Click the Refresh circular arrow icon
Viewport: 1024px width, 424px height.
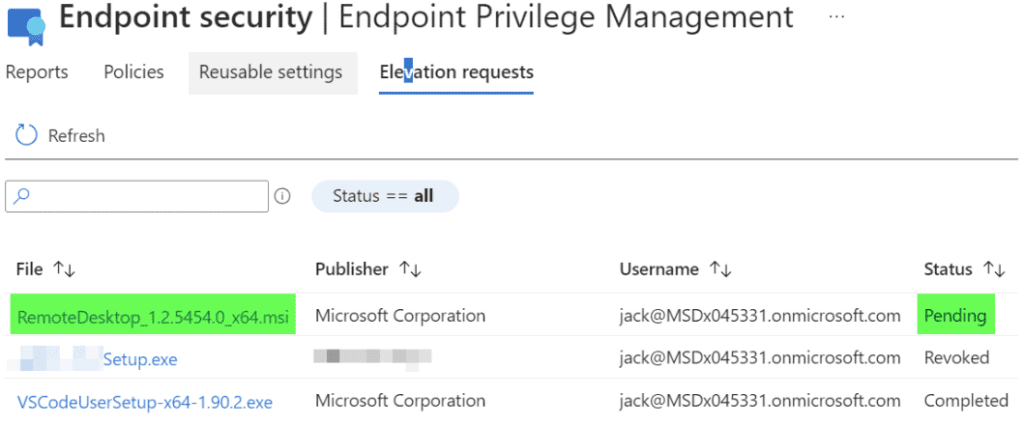(x=26, y=135)
